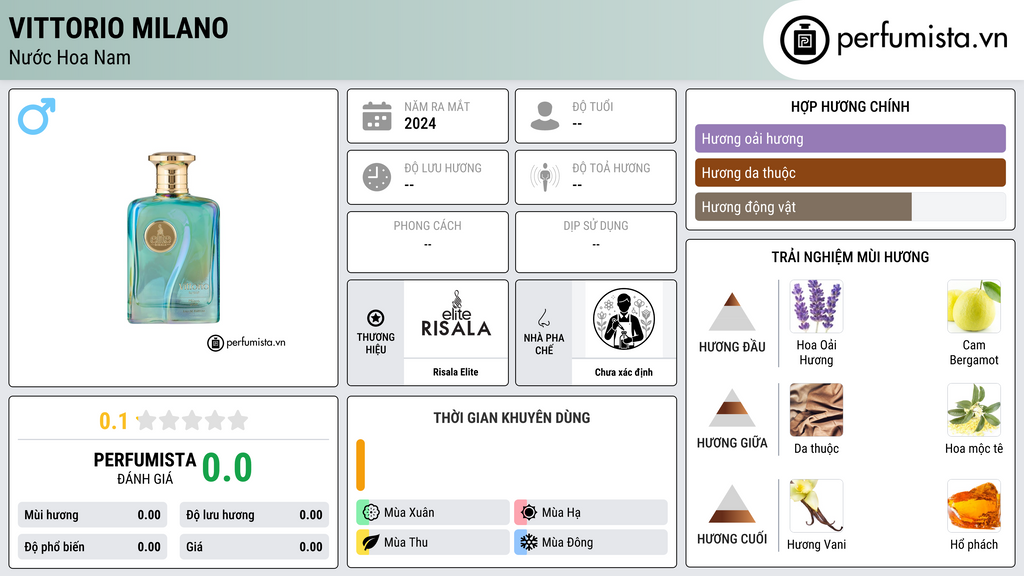
Task: Click the person icon beside Độ tuổi
Action: click(545, 116)
